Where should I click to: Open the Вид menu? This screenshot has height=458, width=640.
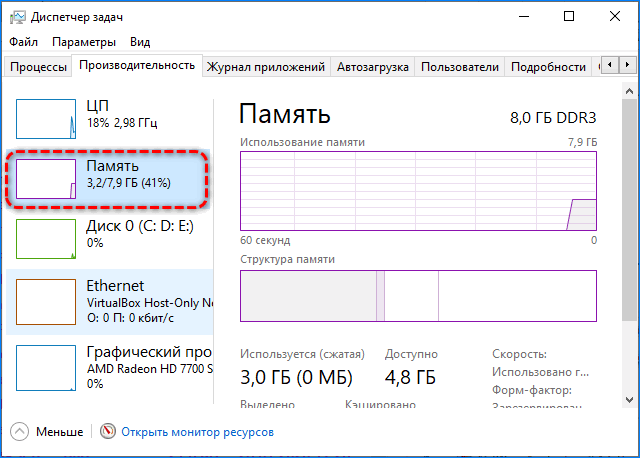(140, 42)
